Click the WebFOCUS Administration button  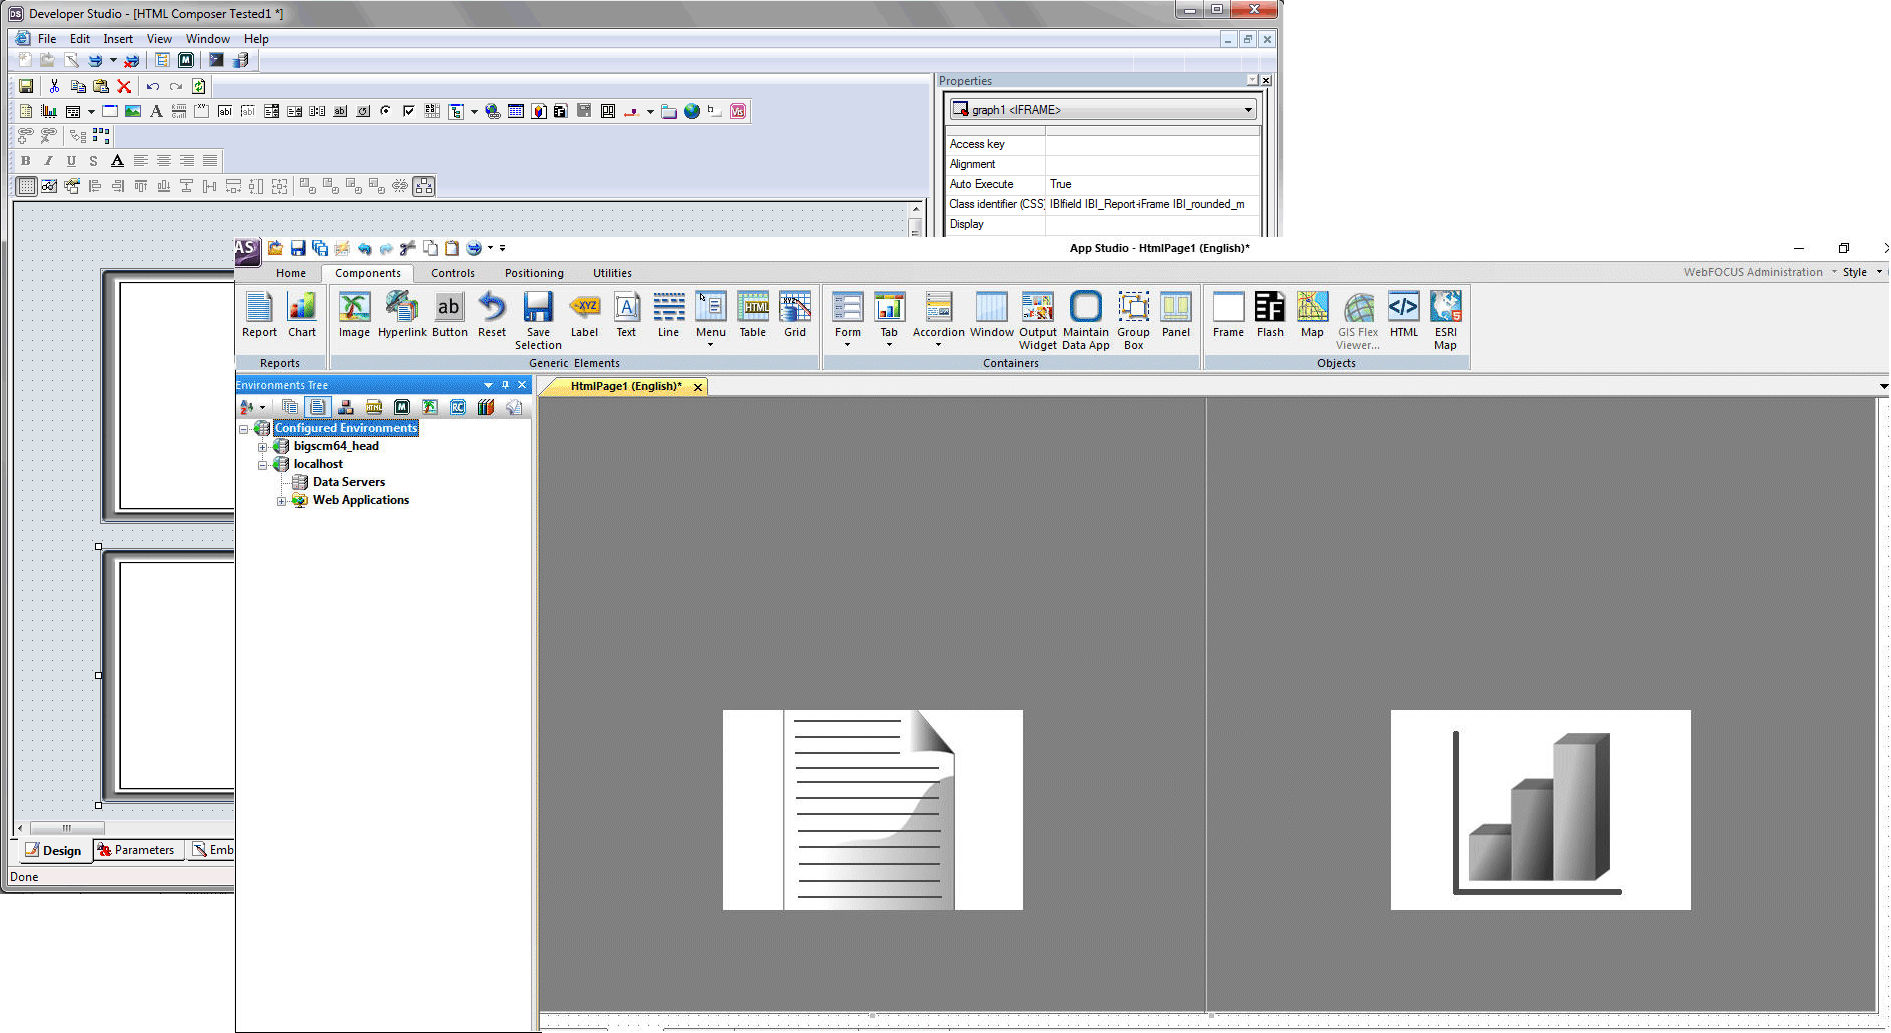(x=1752, y=272)
